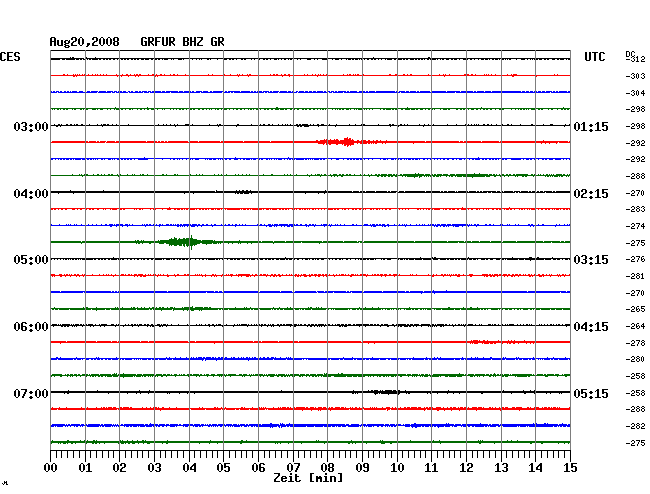Screen dimensions: 650x494
Task: Select the 05:00 local time label
Action: [31, 260]
